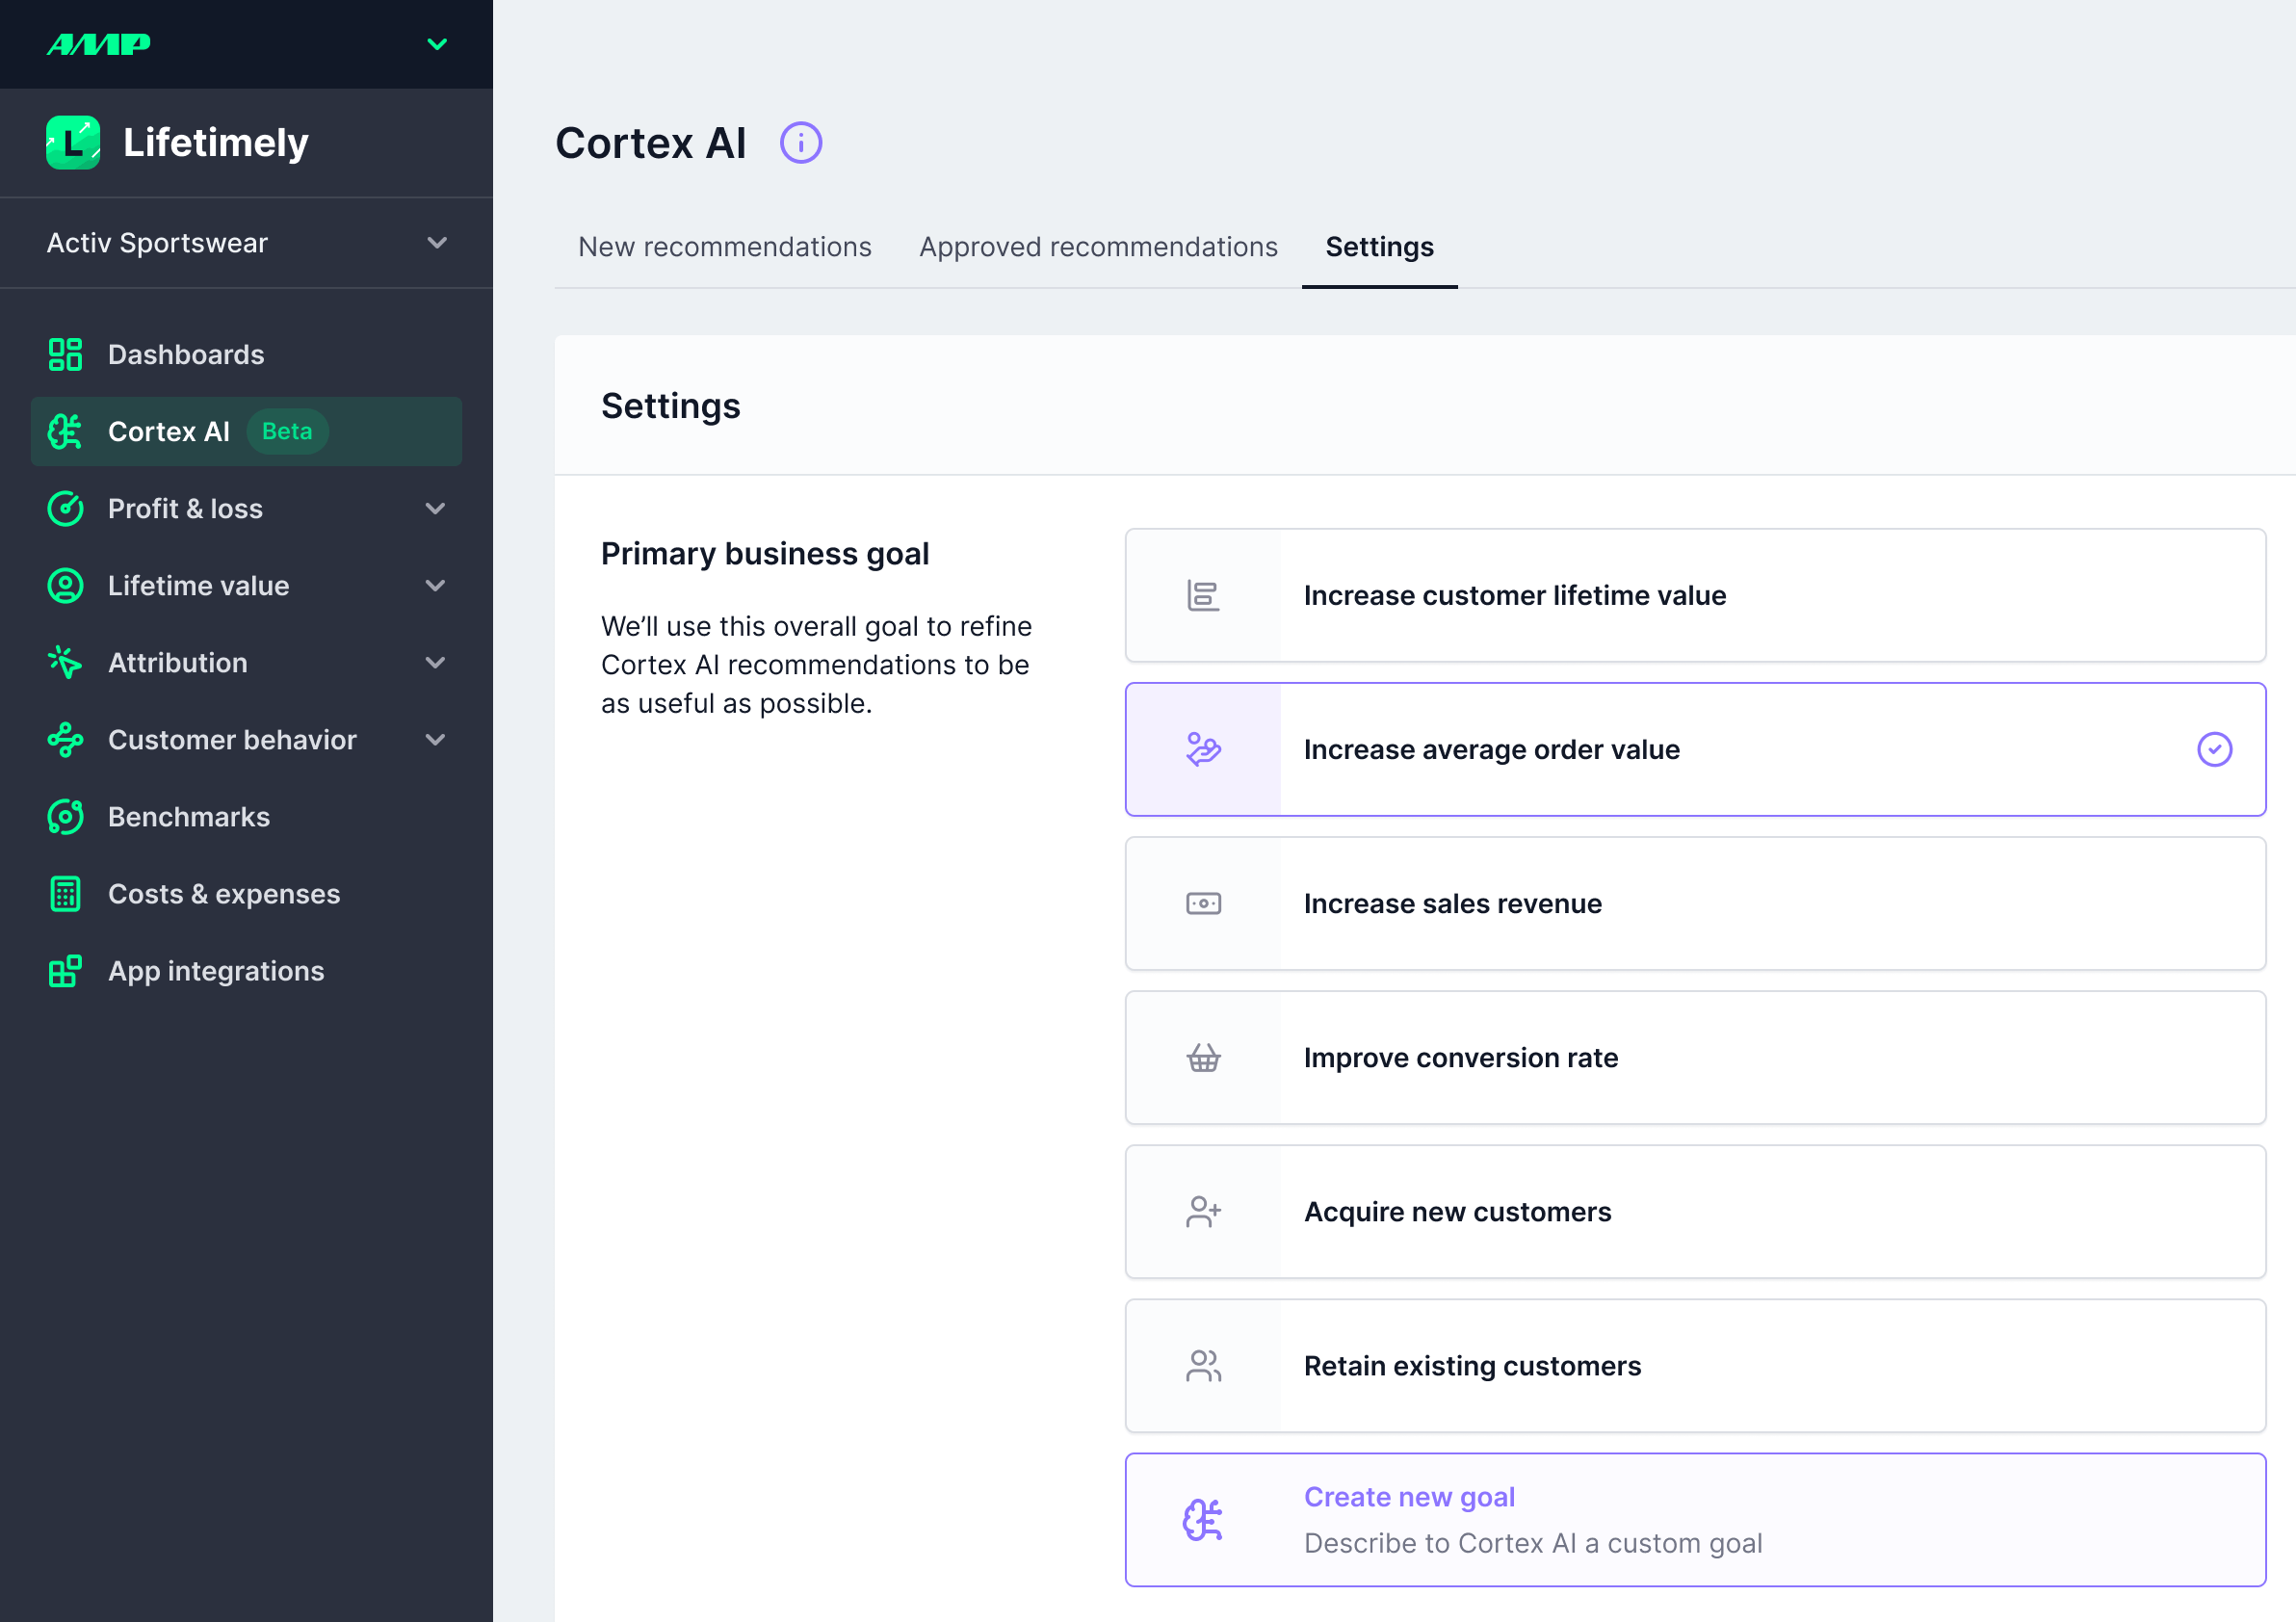The height and width of the screenshot is (1622, 2296).
Task: Open the AMP app switcher dropdown arrow
Action: pos(437,44)
